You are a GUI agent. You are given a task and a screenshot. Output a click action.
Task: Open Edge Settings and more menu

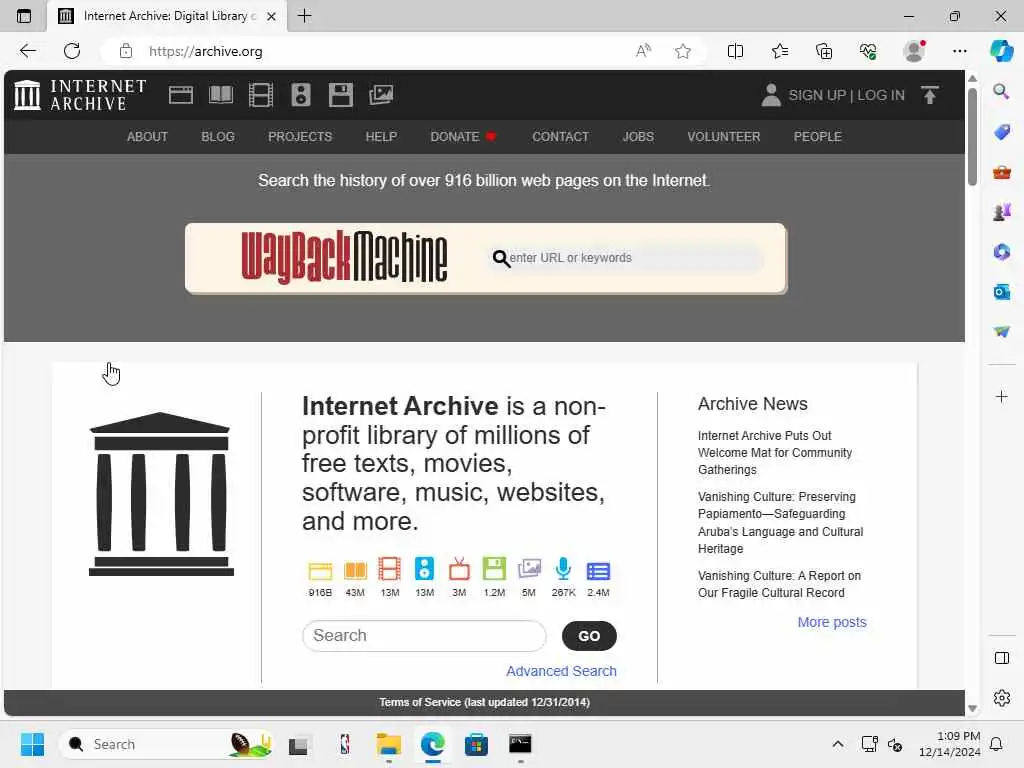point(959,52)
